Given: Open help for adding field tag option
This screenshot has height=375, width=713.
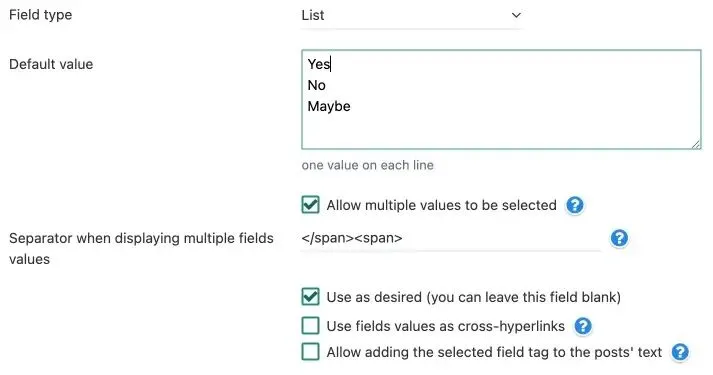Looking at the screenshot, I should click(x=680, y=352).
